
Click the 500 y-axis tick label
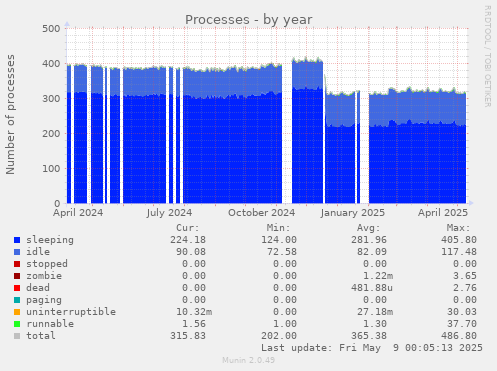[x=51, y=29]
